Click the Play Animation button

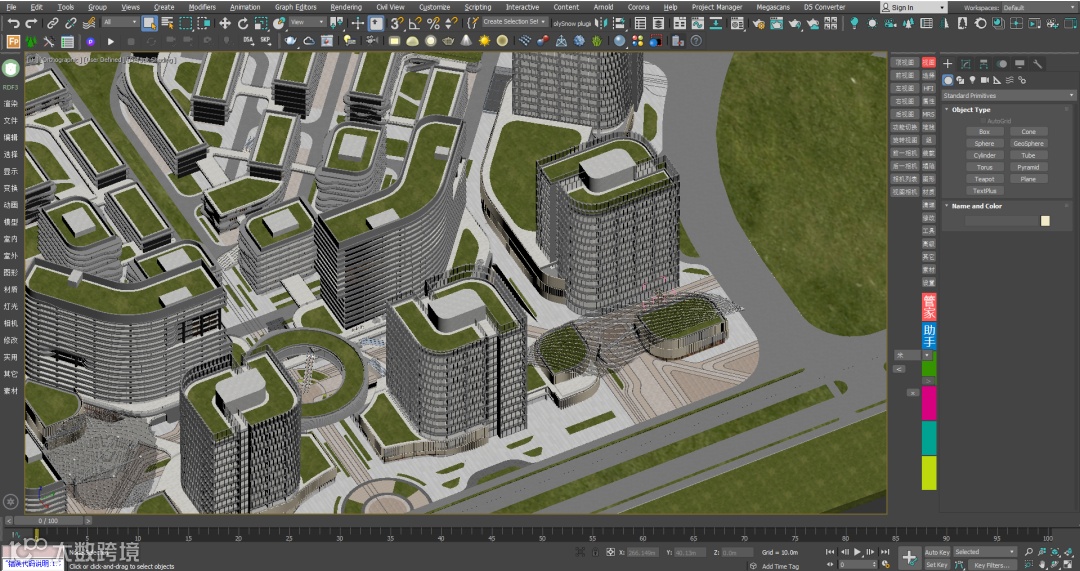coord(857,552)
